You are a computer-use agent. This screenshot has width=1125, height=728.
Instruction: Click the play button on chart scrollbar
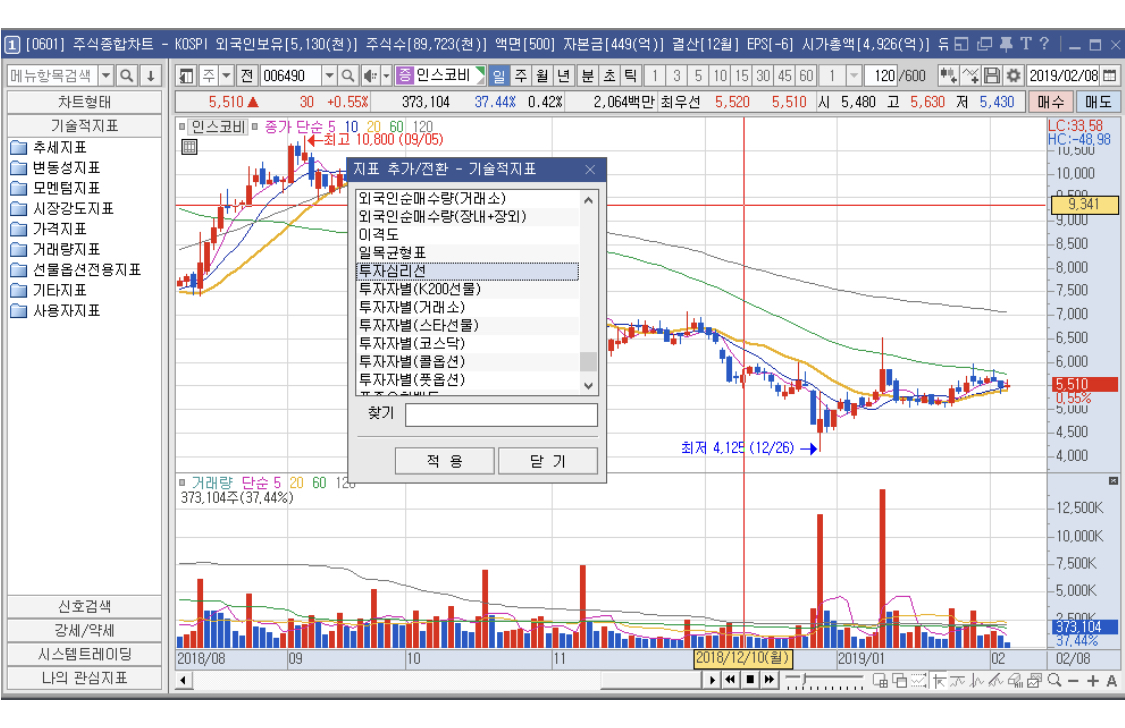(x=712, y=679)
